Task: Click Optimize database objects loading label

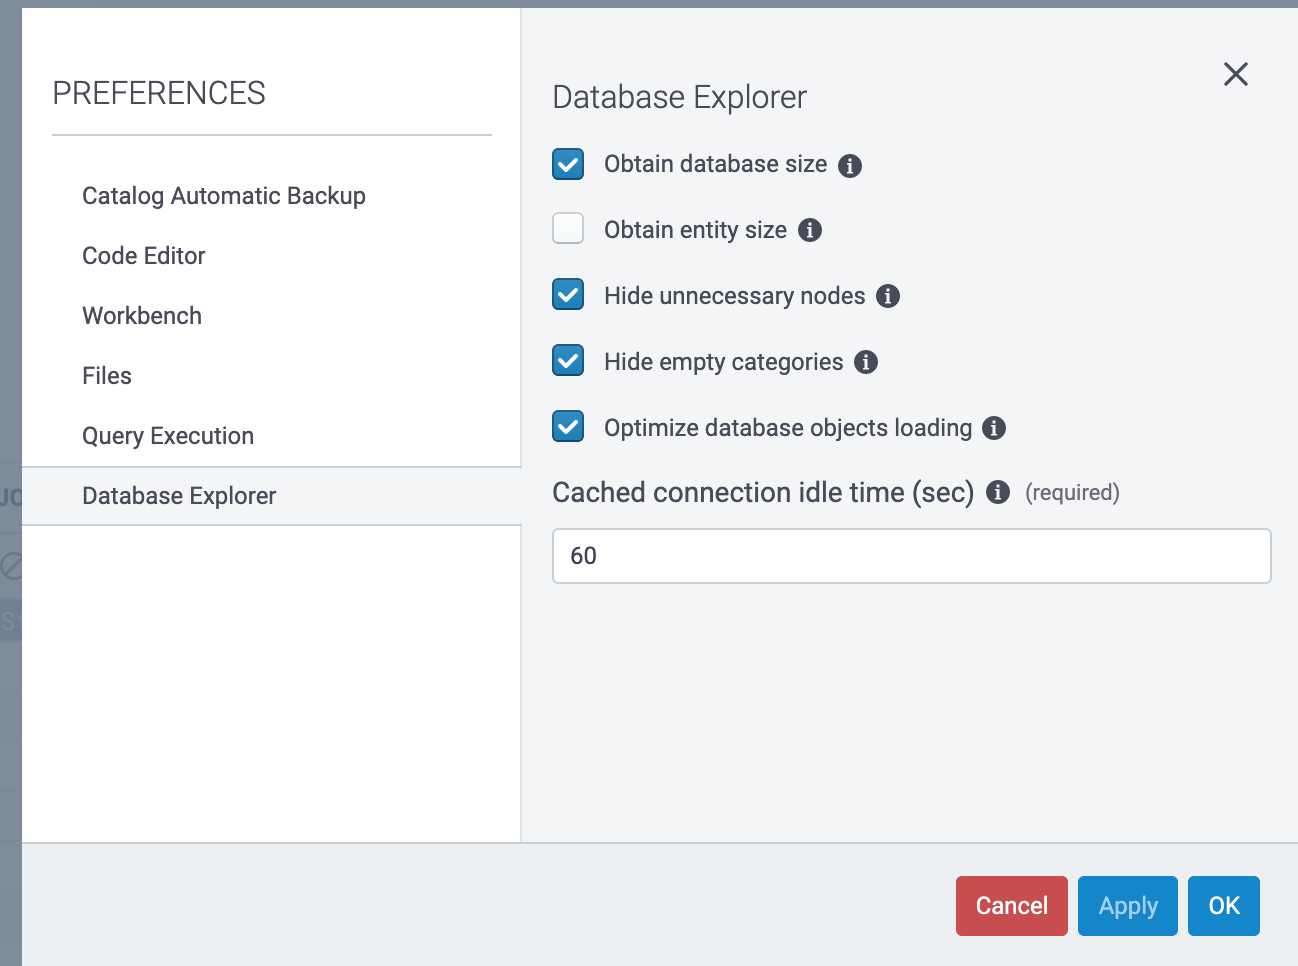Action: 788,428
